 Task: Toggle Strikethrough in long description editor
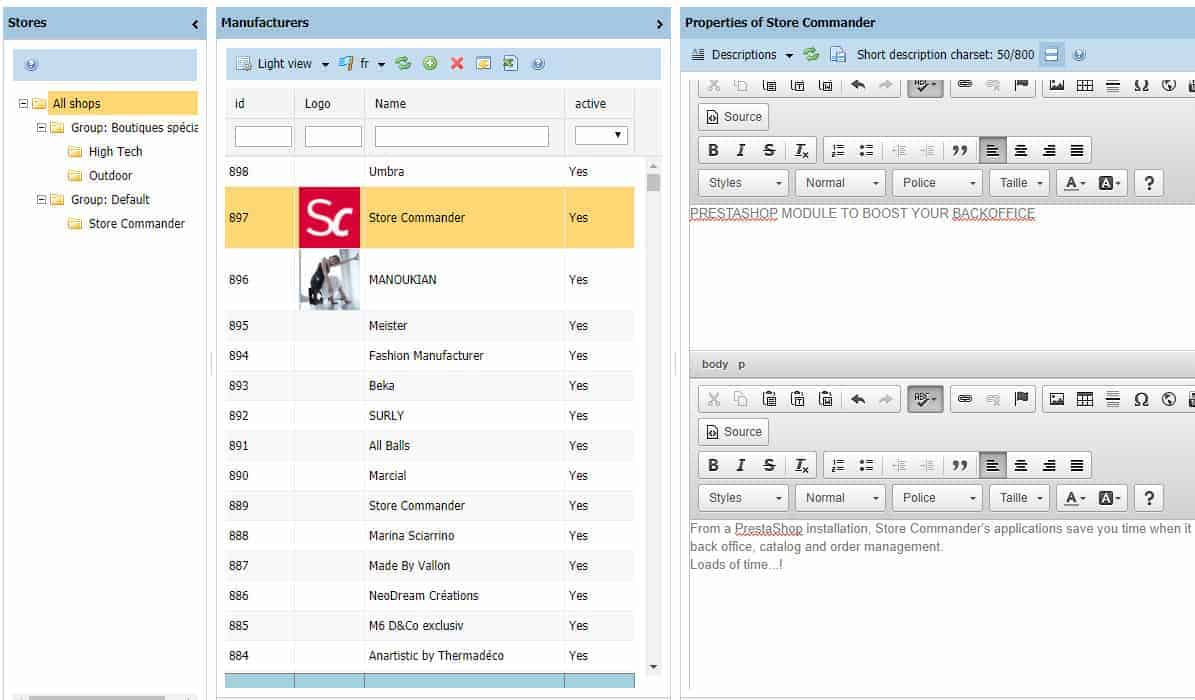tap(769, 465)
